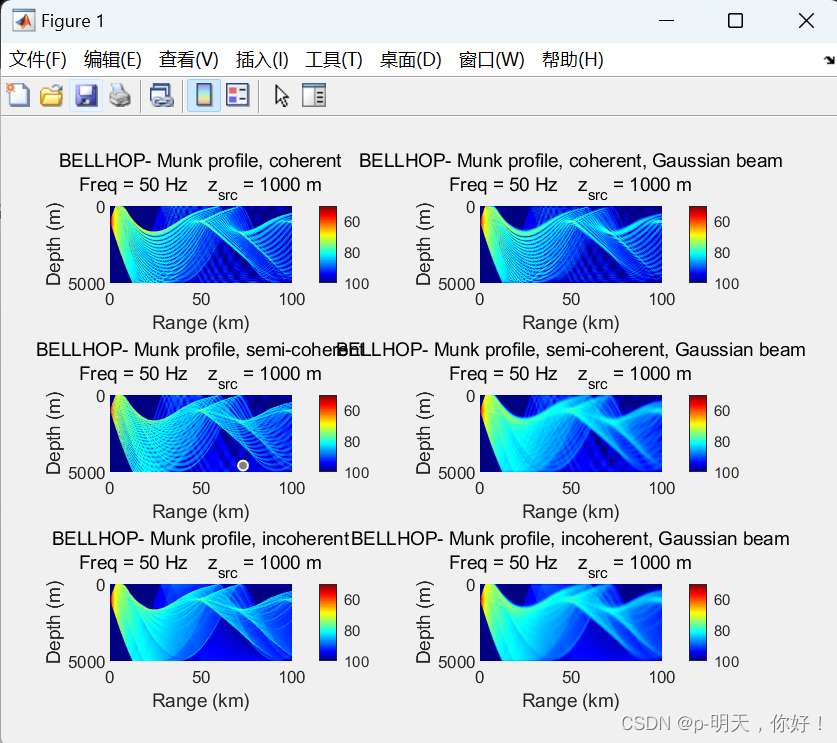The image size is (837, 743).
Task: Save the current figure with the disk icon
Action: [x=87, y=95]
